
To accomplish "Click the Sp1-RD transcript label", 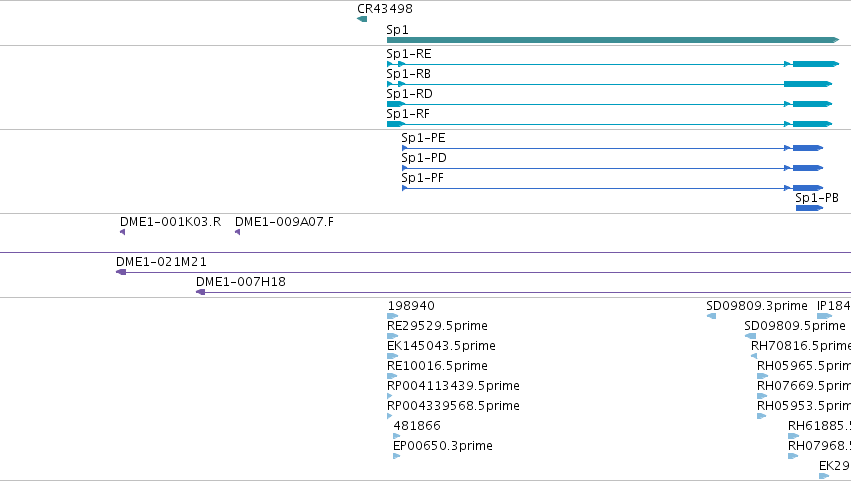I will [x=409, y=94].
